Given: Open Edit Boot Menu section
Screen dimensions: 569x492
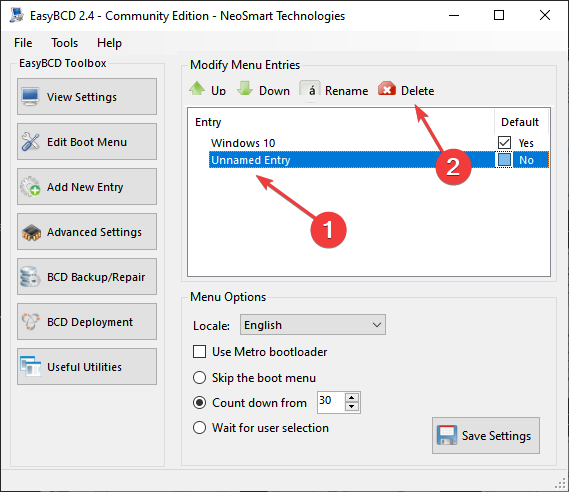Looking at the screenshot, I should click(x=87, y=142).
